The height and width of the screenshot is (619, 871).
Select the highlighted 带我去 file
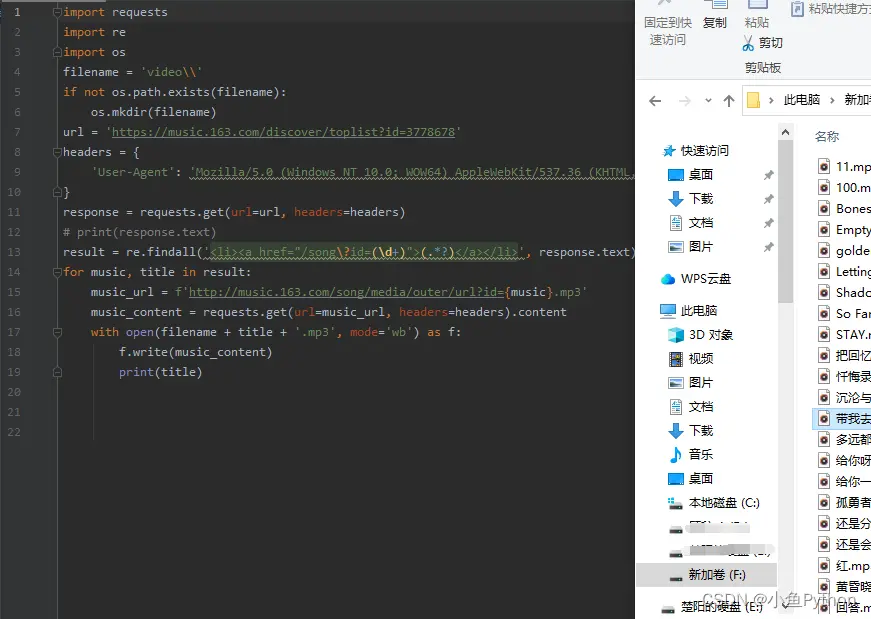pos(843,419)
